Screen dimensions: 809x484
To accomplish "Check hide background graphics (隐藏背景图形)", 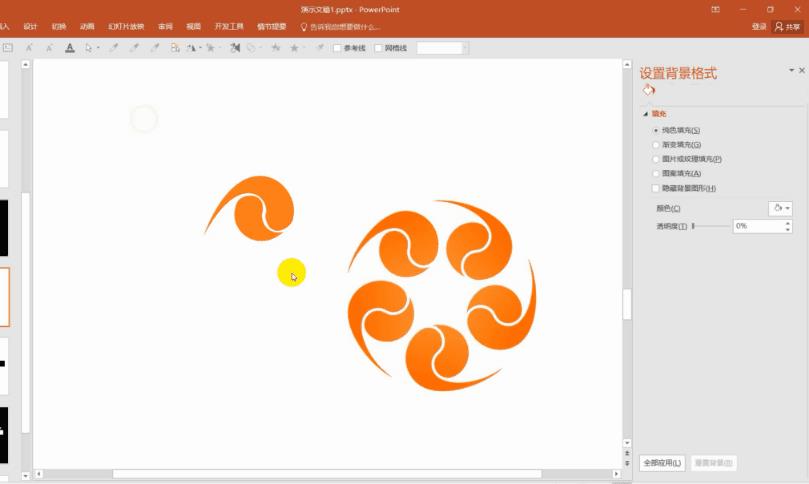I will pyautogui.click(x=656, y=188).
